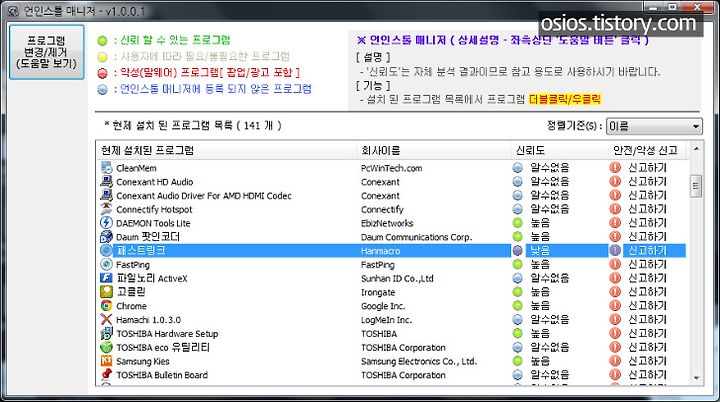The image size is (720, 402).
Task: Click the DAEMON Tools Lite icon
Action: [107, 223]
